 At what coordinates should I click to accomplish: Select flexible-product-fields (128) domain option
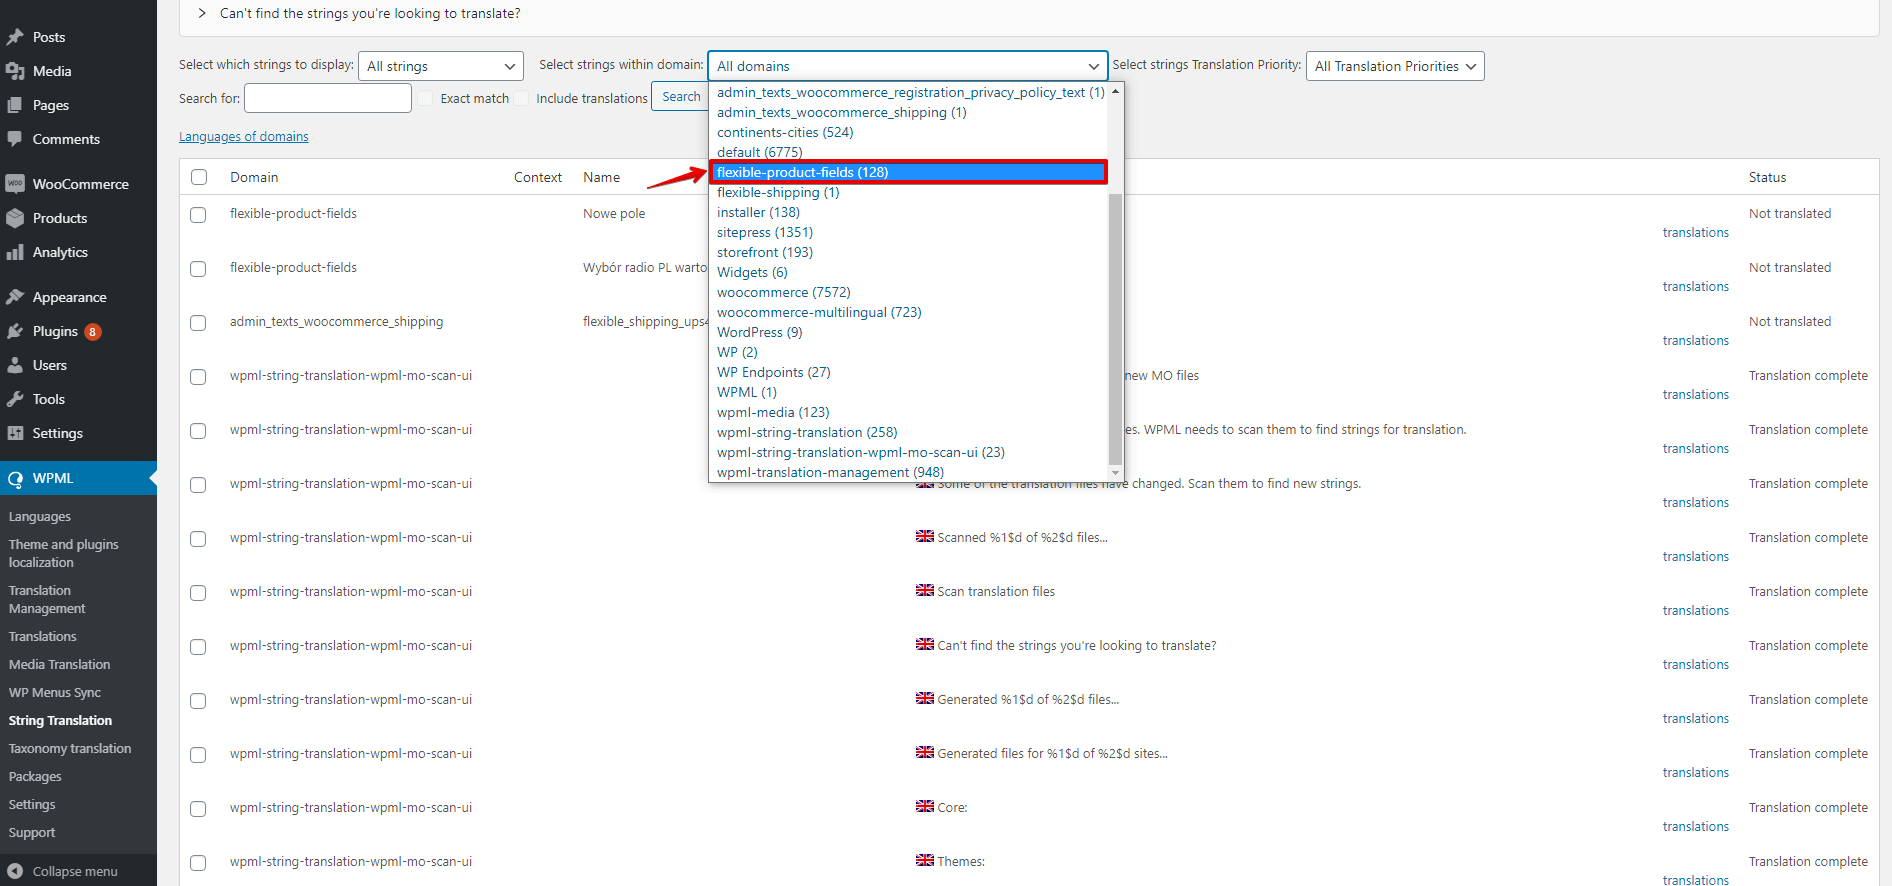pyautogui.click(x=908, y=172)
